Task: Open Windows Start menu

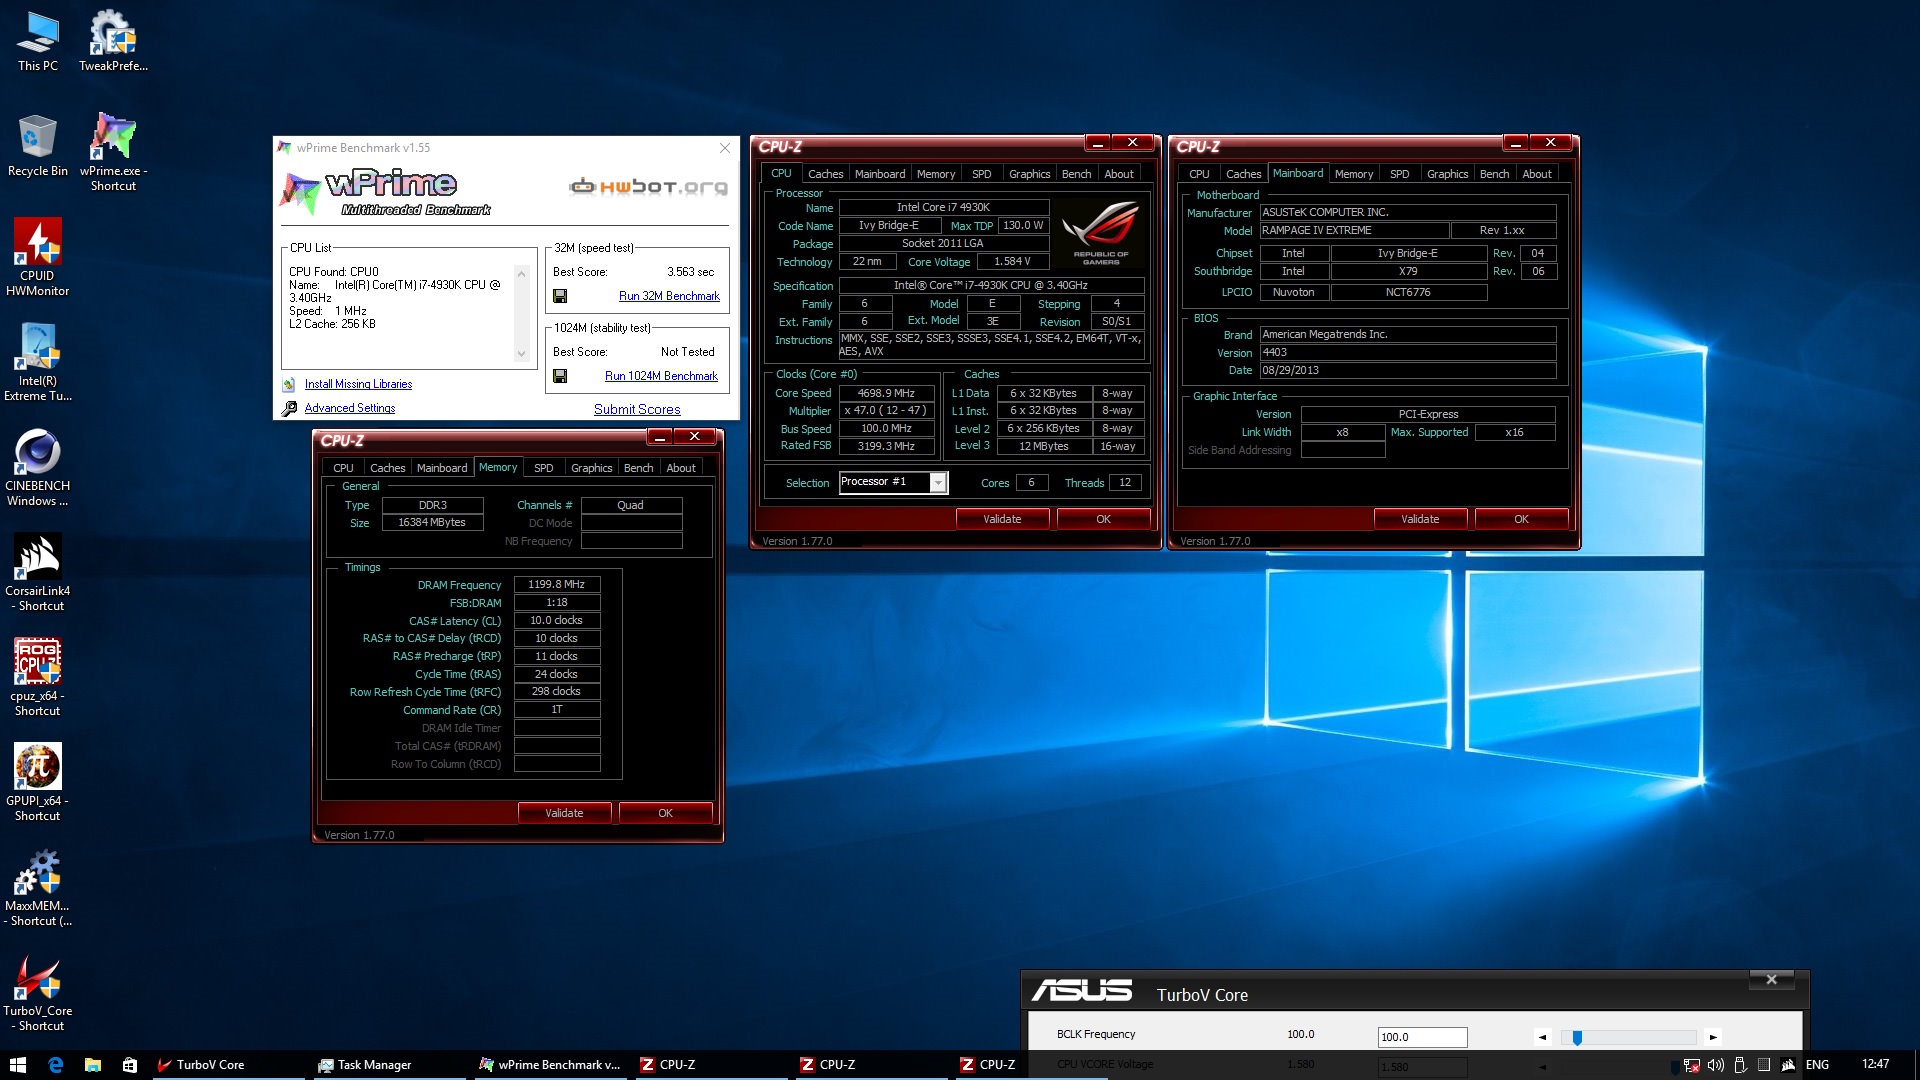Action: coord(17,1065)
